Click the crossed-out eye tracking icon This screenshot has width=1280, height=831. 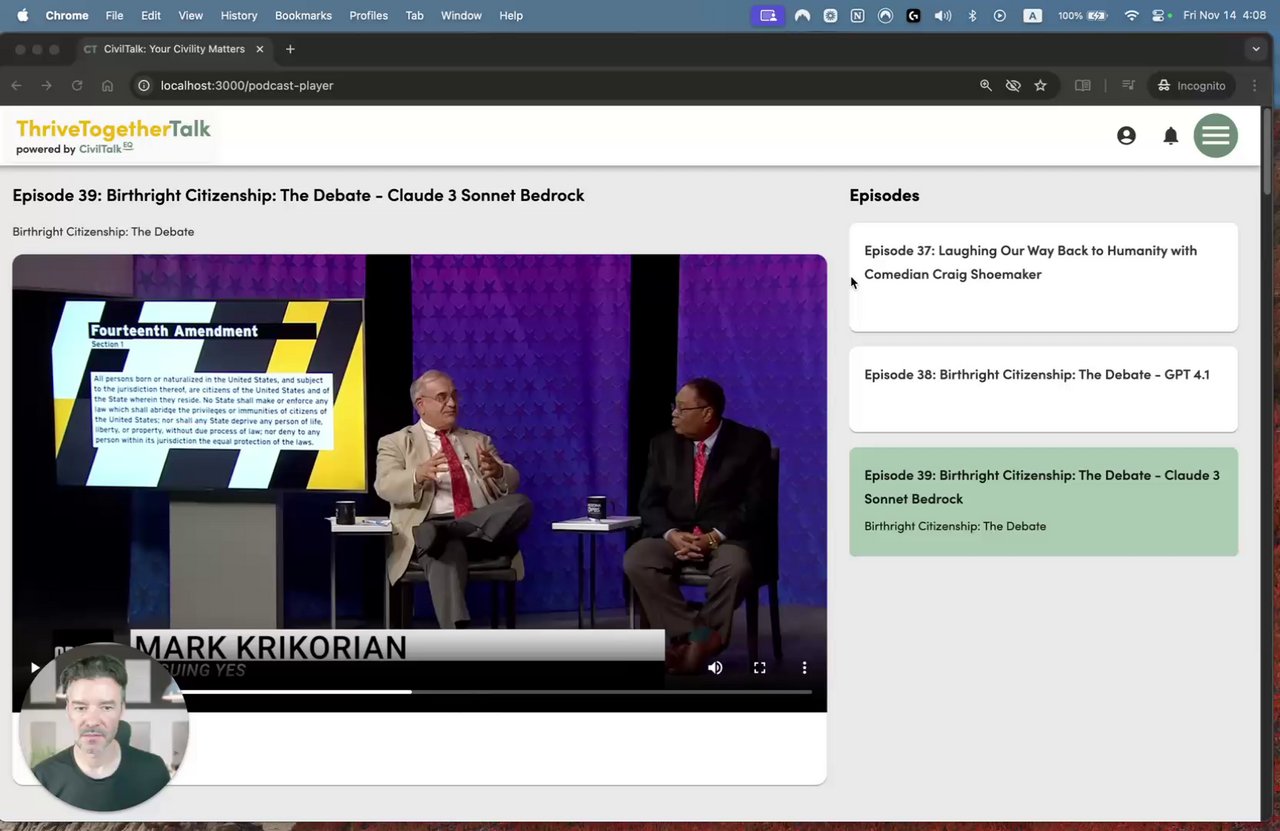1013,86
